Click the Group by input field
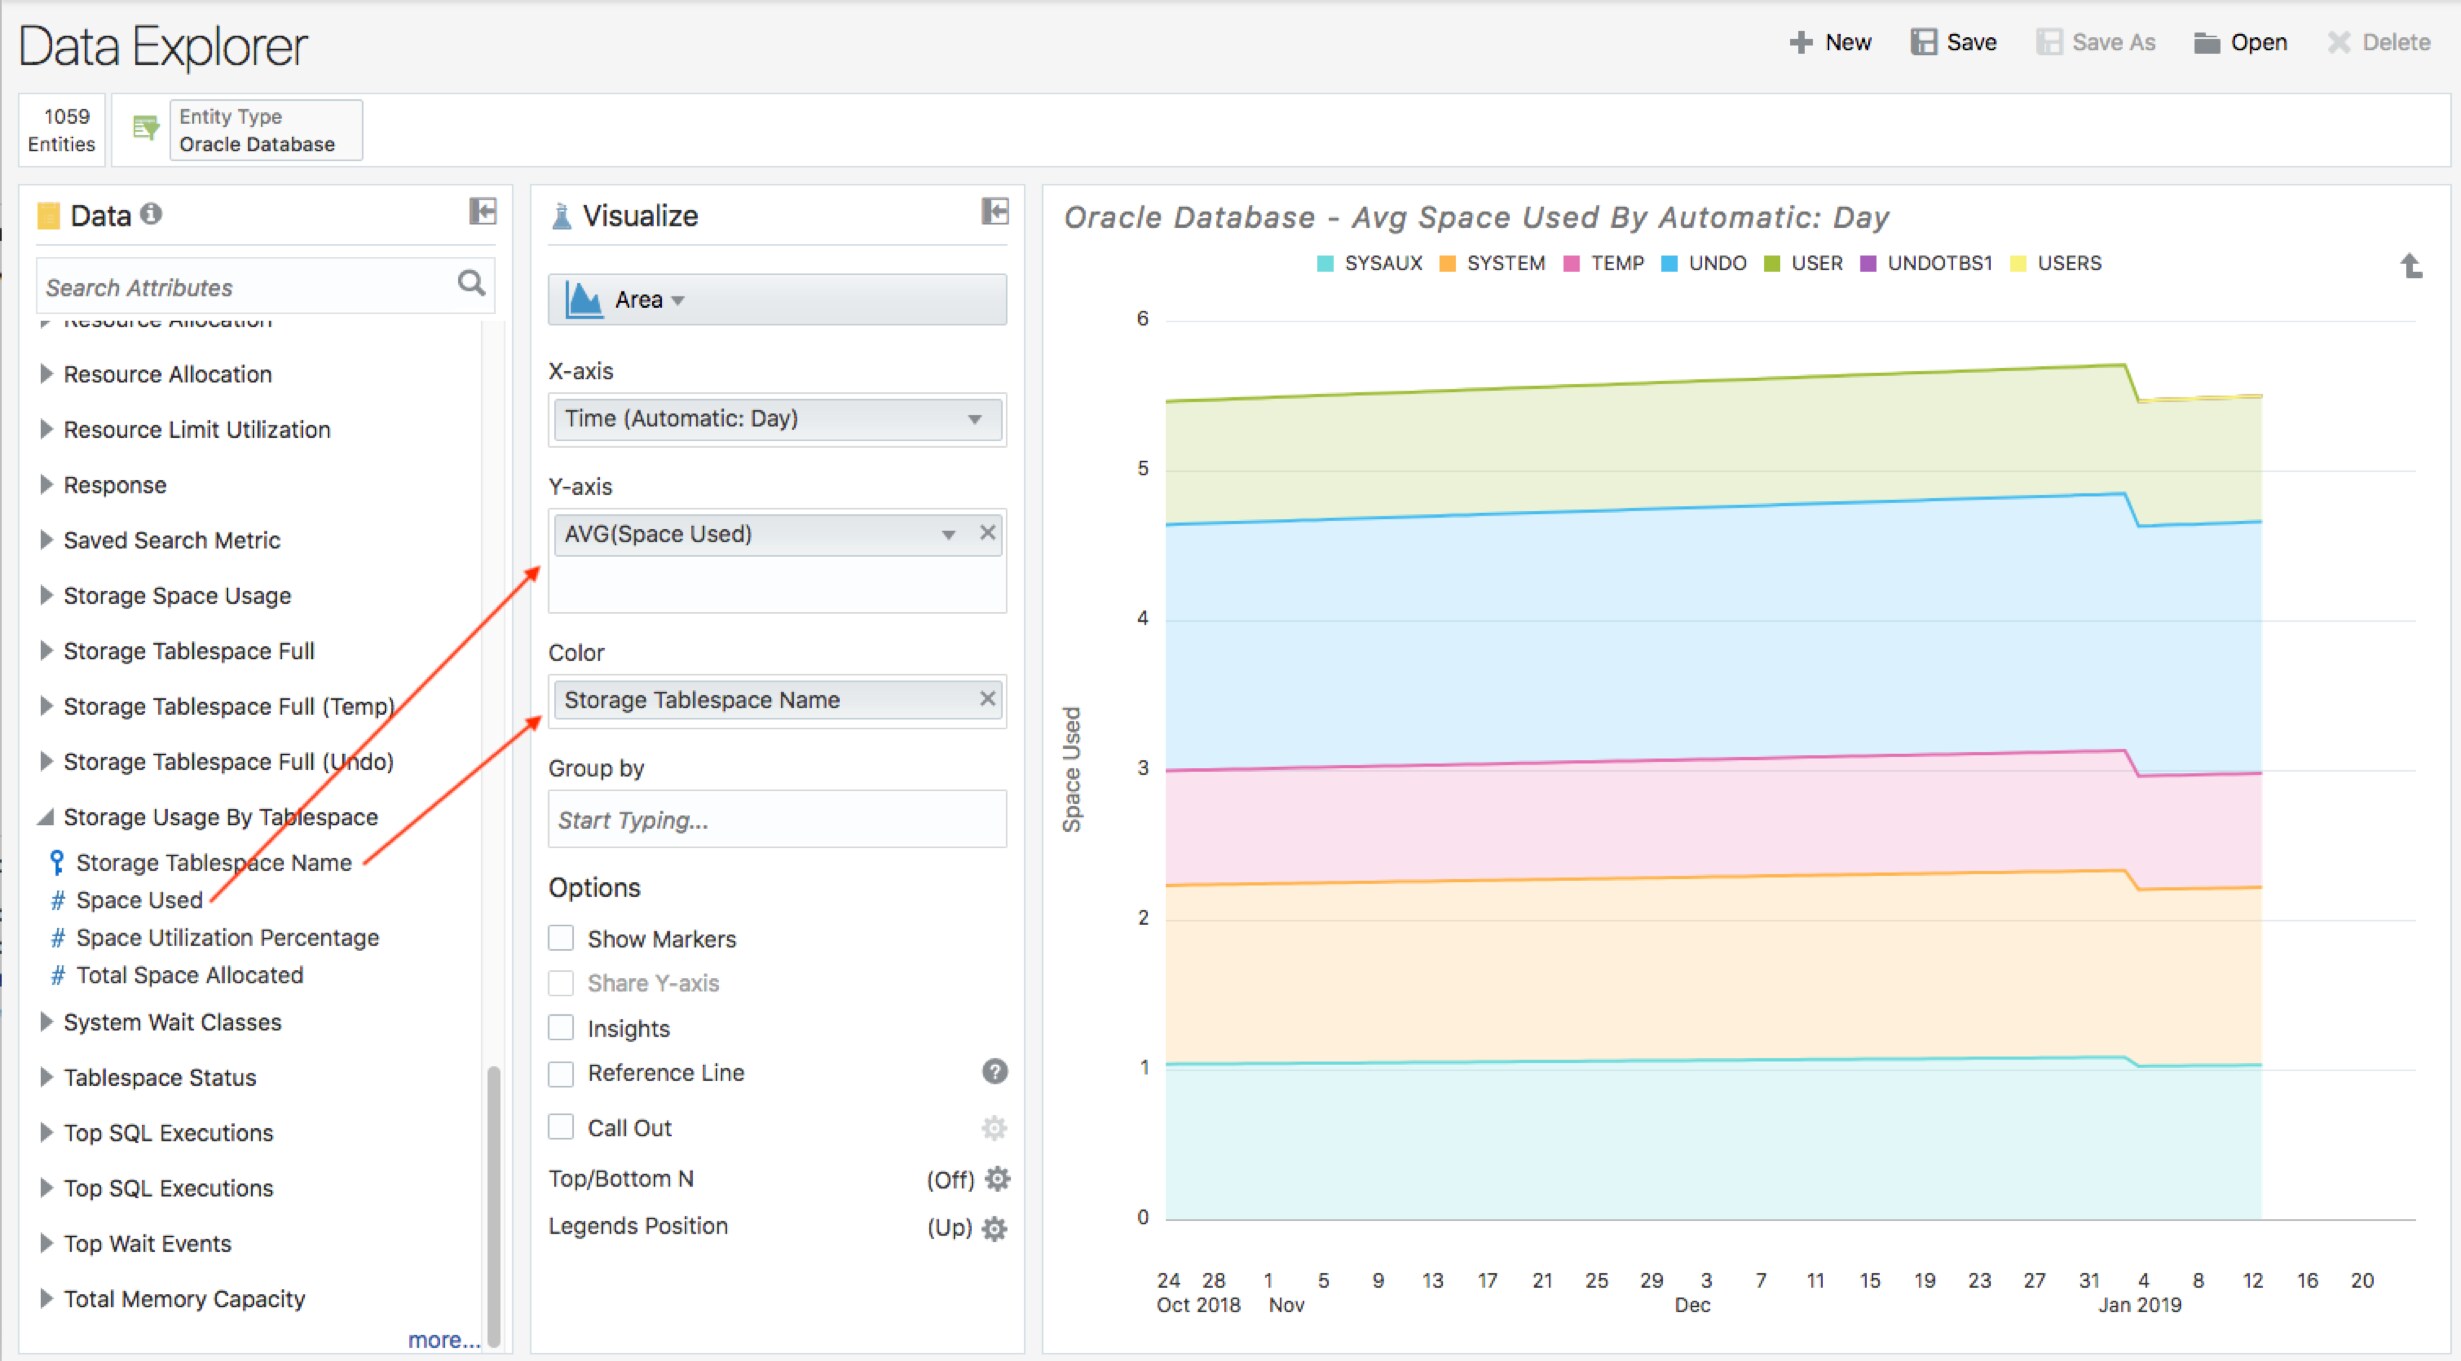 pos(776,820)
